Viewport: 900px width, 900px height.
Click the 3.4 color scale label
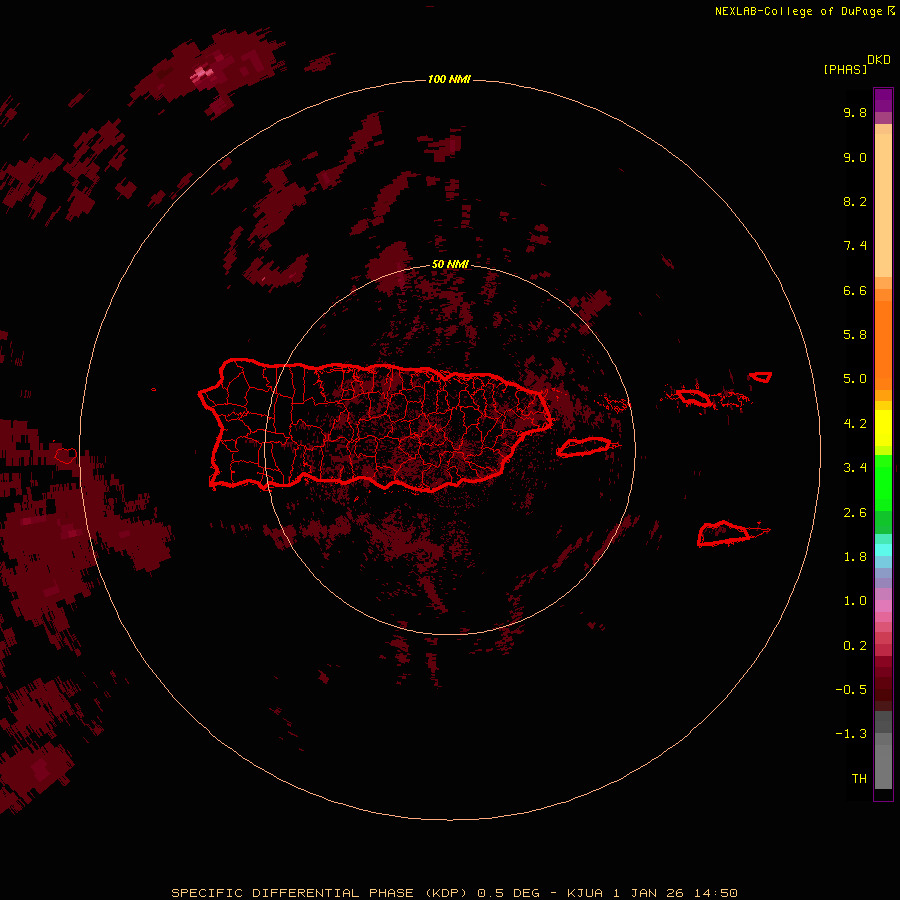[855, 468]
